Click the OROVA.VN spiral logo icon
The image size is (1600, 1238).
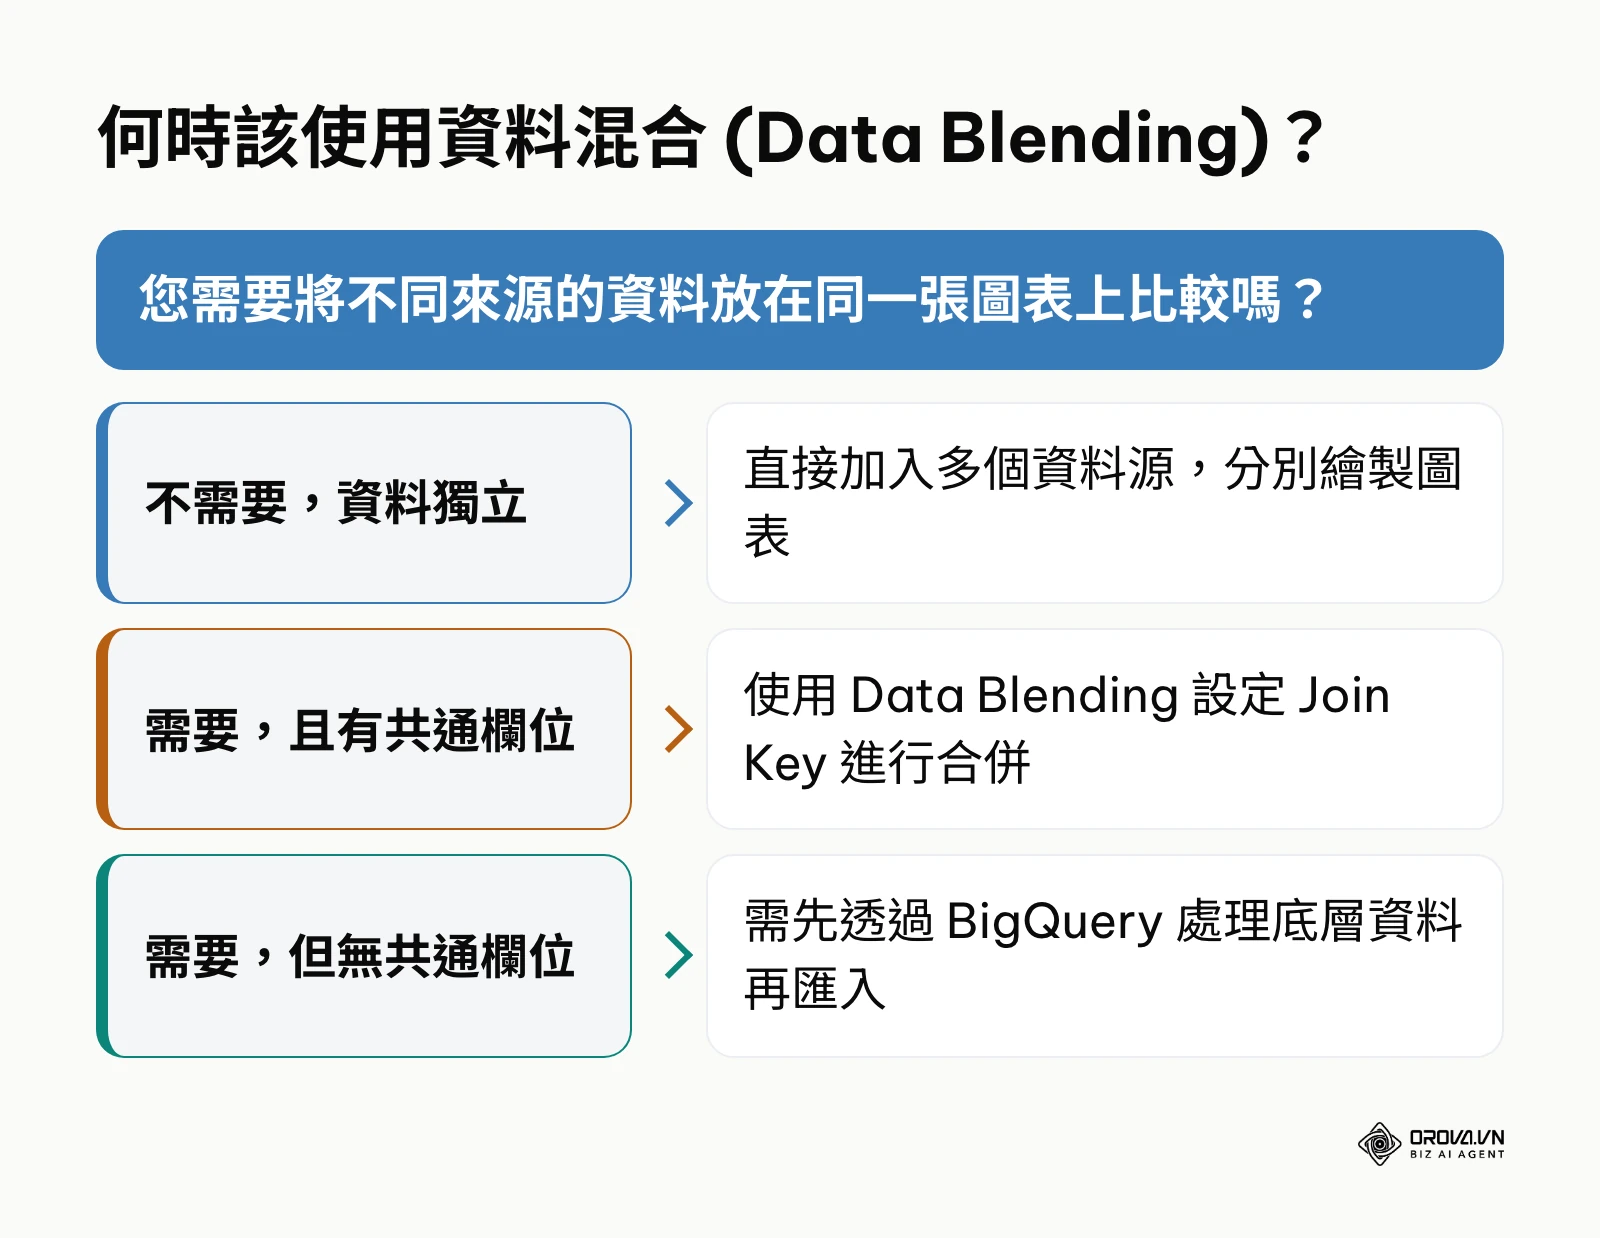(x=1379, y=1144)
